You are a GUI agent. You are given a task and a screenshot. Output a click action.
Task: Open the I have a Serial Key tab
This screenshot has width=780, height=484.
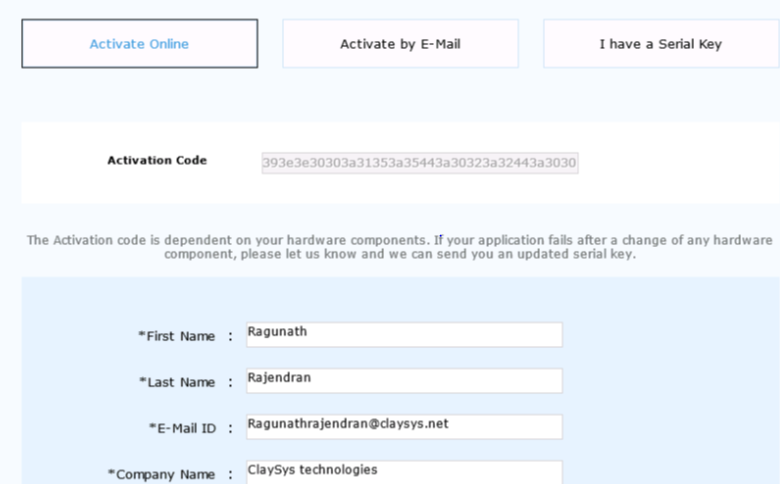click(x=661, y=44)
